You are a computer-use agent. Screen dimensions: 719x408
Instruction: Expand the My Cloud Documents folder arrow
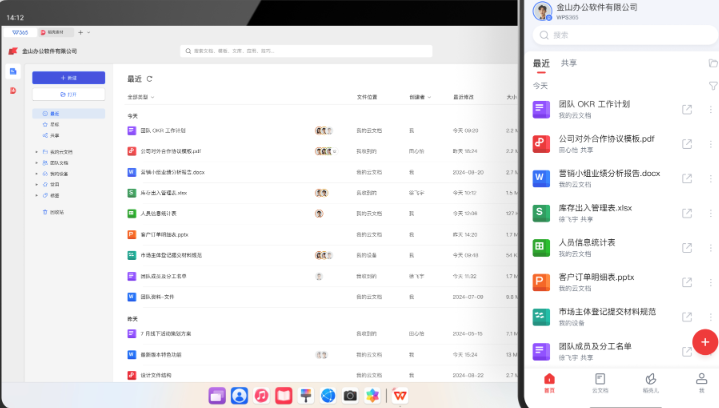(37, 152)
